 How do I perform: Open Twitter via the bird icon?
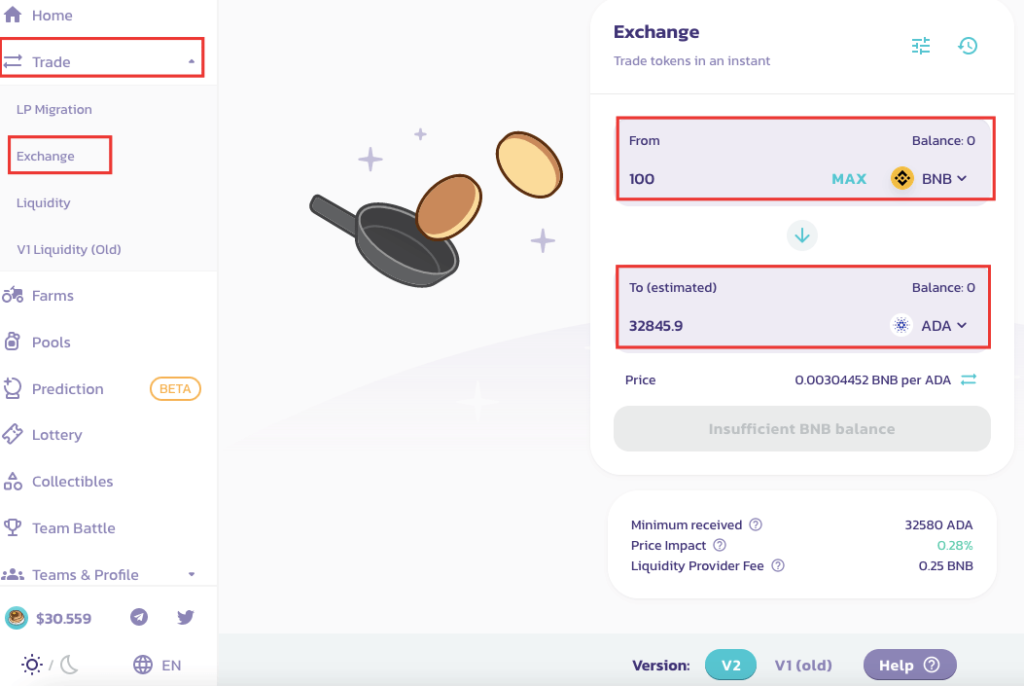click(x=184, y=617)
